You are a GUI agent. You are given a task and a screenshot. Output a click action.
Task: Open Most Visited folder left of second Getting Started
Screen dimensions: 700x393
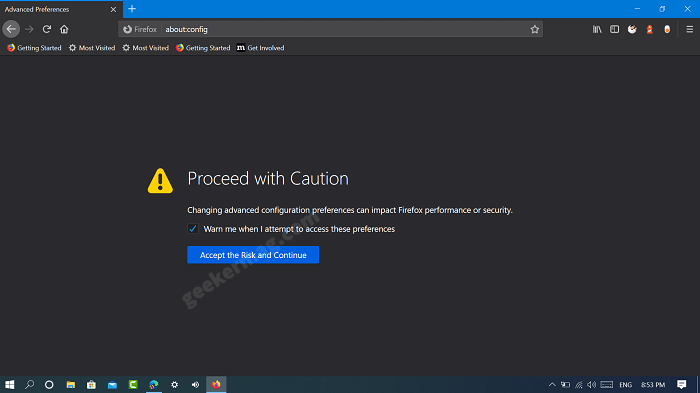click(146, 48)
